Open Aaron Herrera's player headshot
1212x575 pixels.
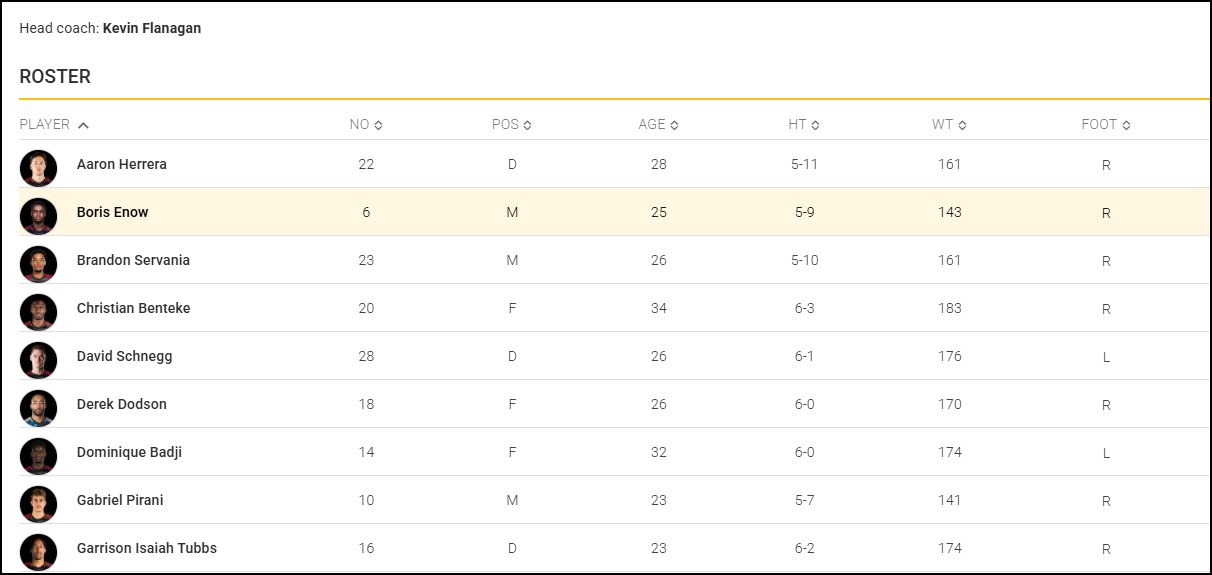click(x=38, y=165)
